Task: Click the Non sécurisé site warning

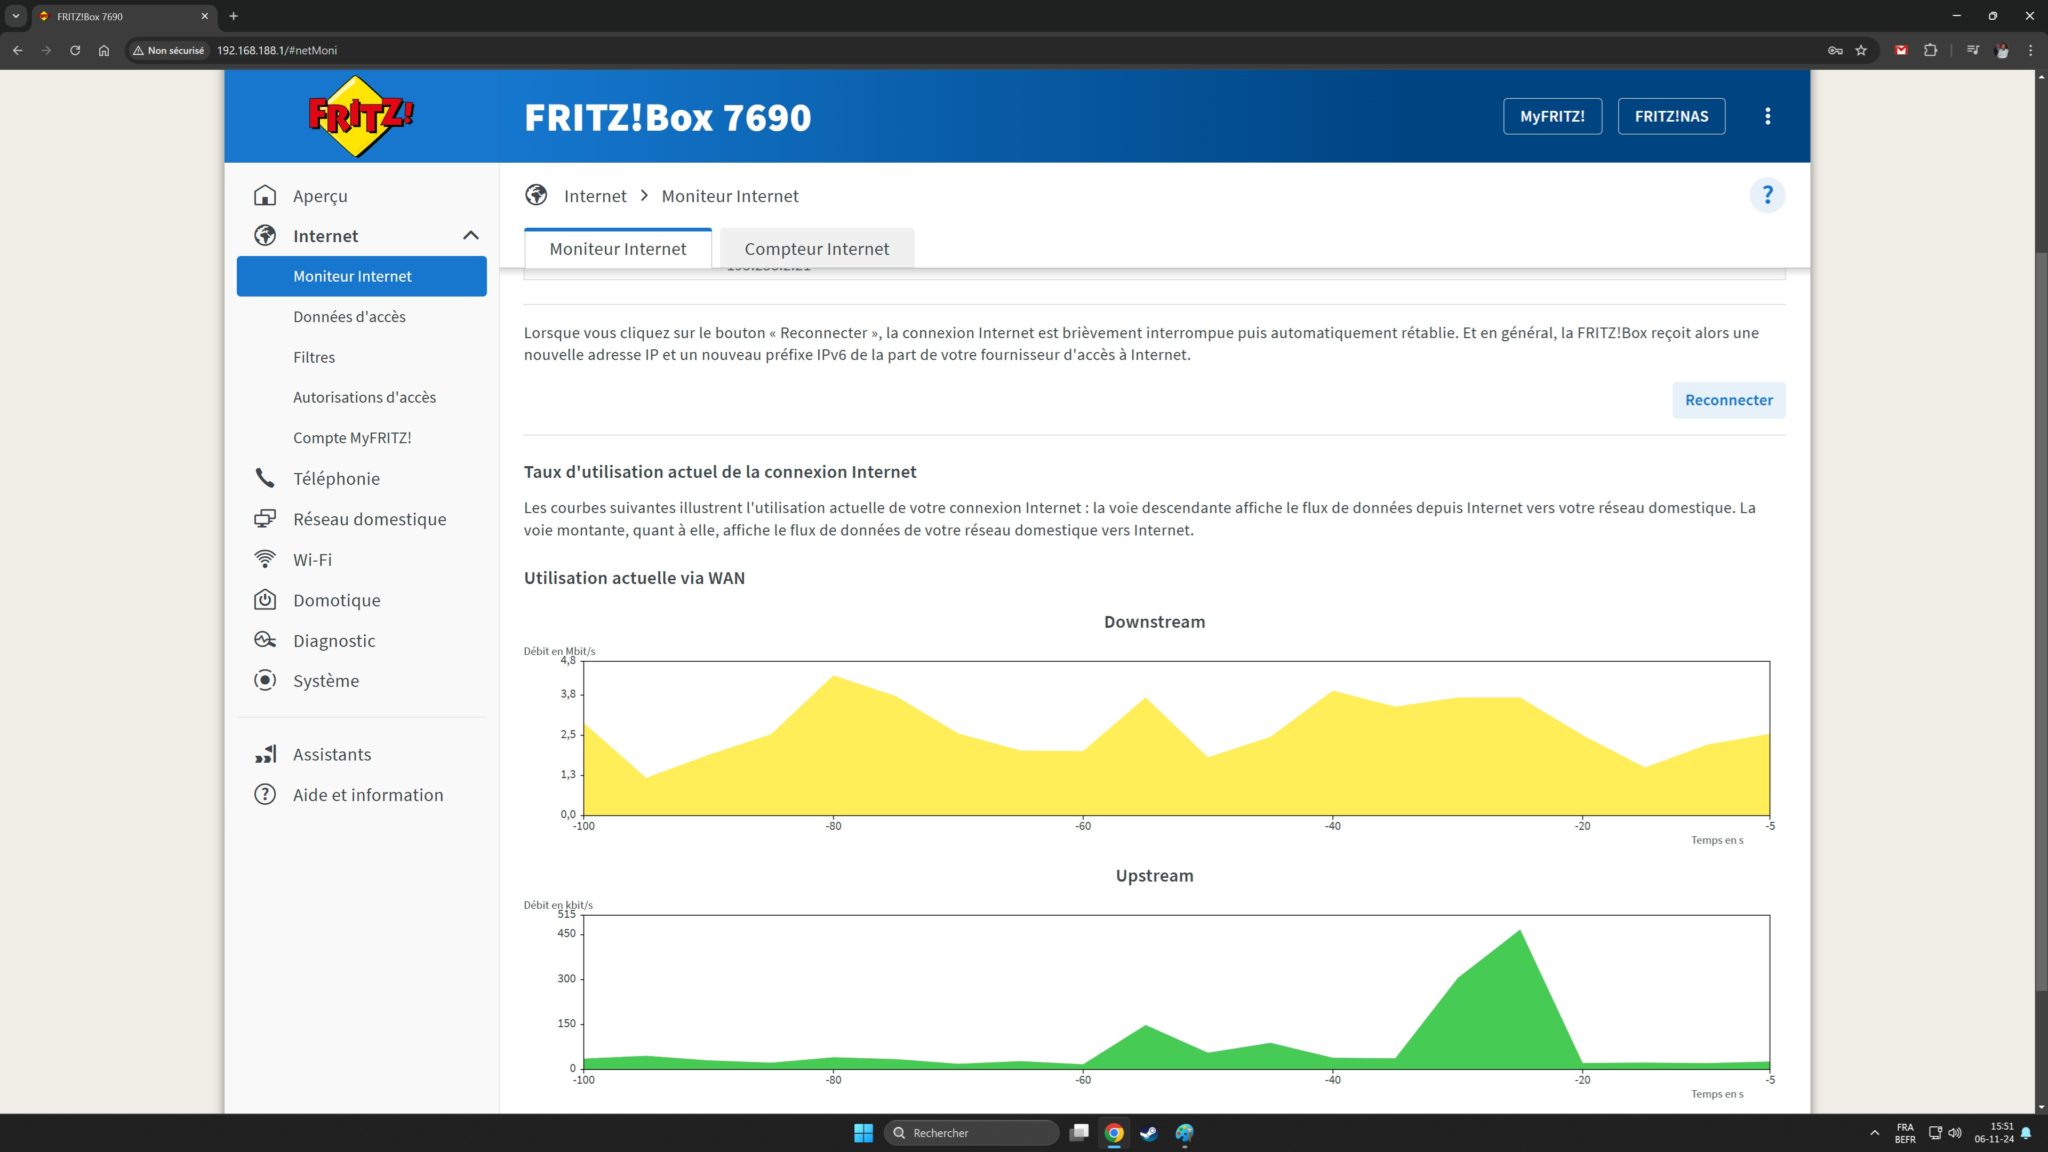Action: click(x=168, y=50)
